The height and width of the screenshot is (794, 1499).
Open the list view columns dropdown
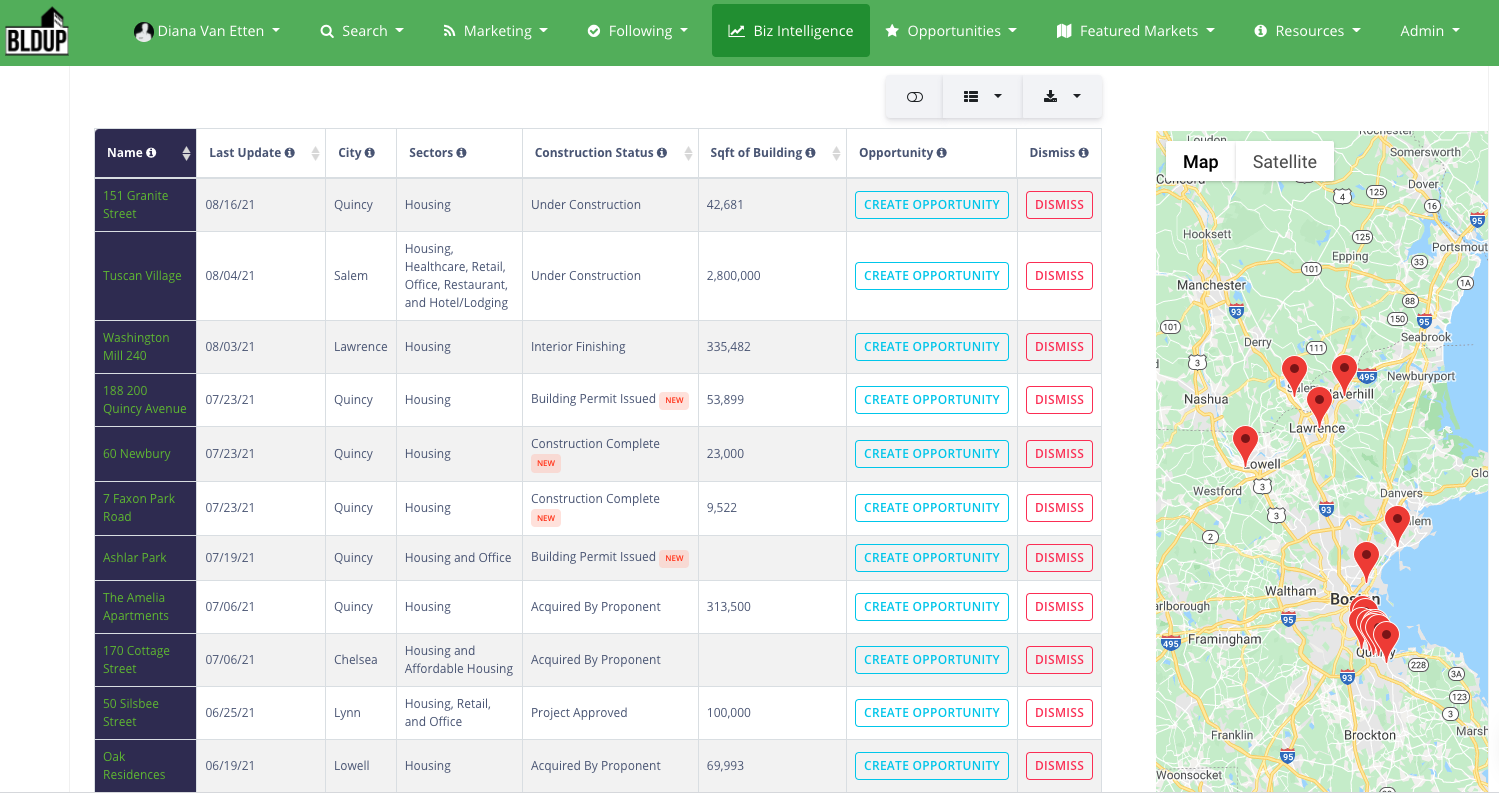(x=982, y=97)
